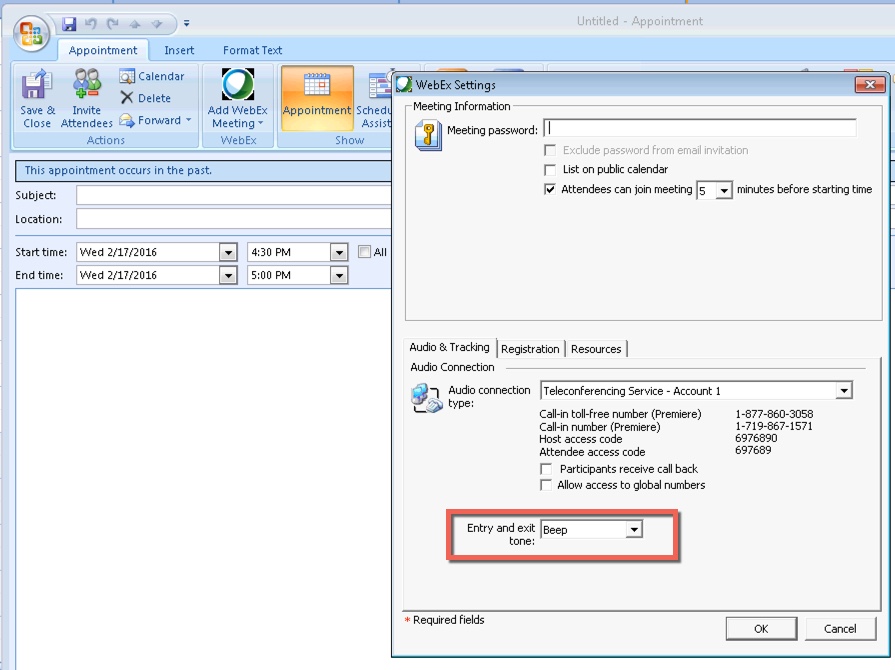The width and height of the screenshot is (895, 670).
Task: Enable List on public calendar
Action: pyautogui.click(x=550, y=169)
